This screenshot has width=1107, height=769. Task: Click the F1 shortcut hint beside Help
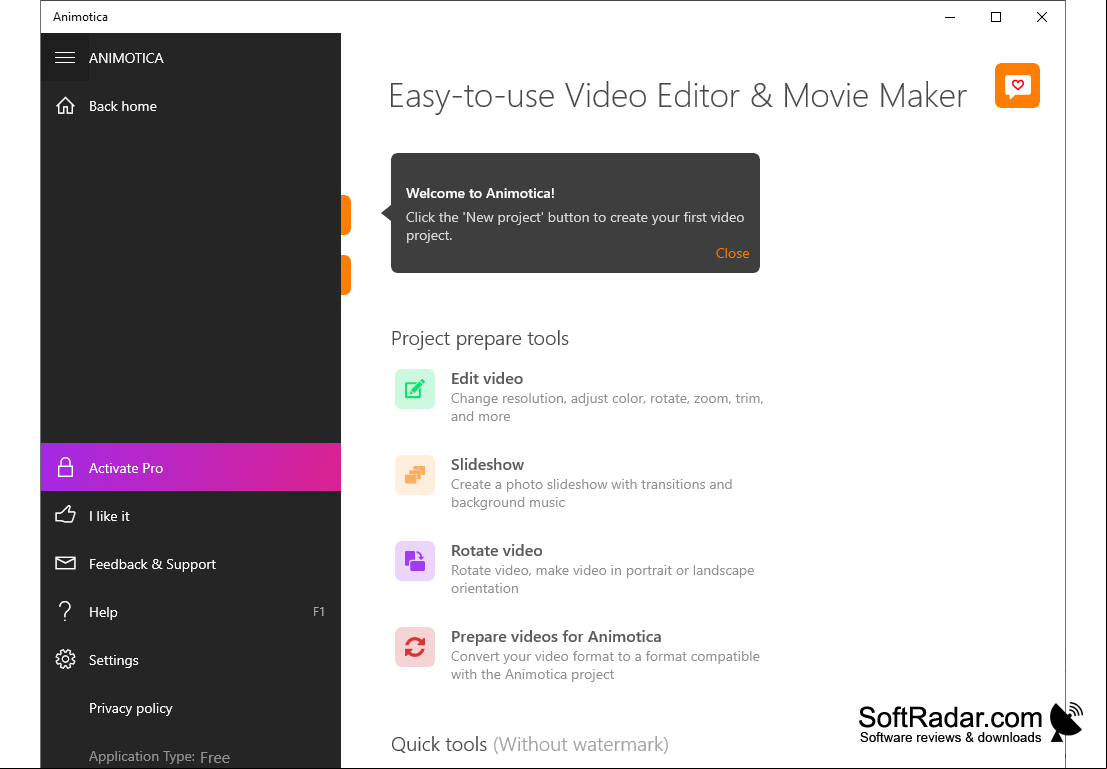(319, 612)
